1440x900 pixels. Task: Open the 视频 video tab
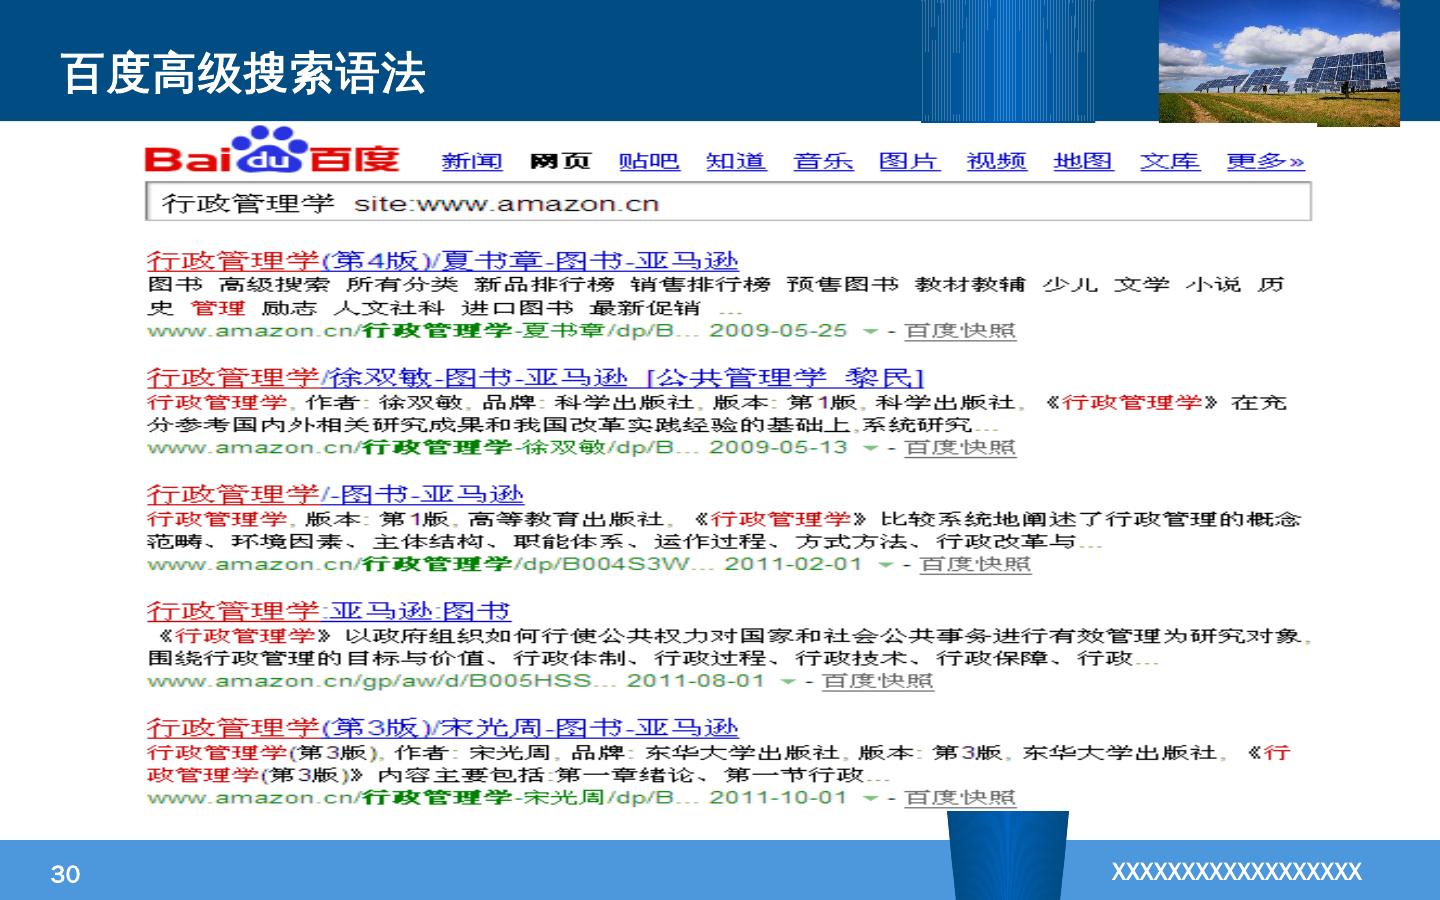(x=996, y=162)
